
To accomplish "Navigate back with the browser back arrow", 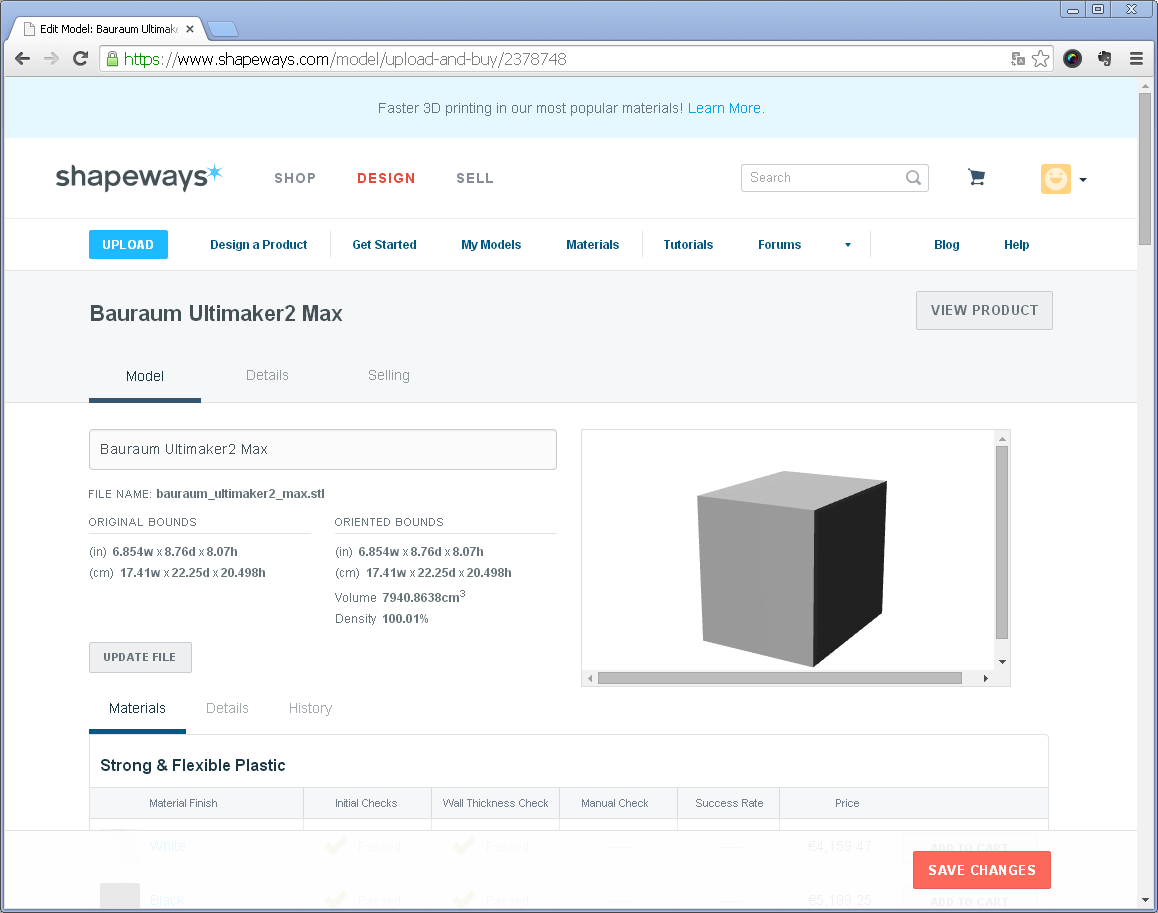I will tap(22, 59).
